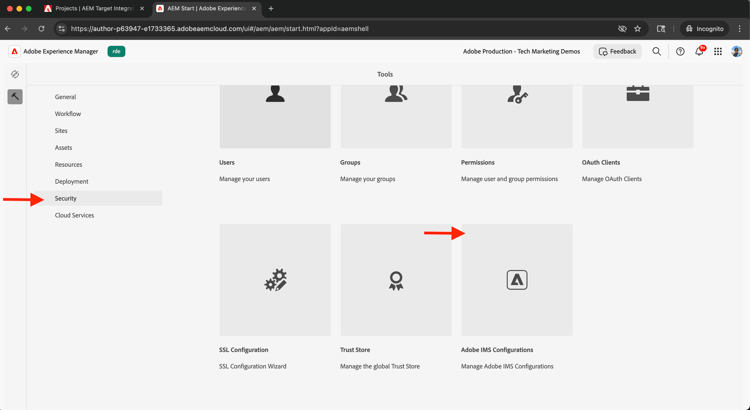750x410 pixels.
Task: Click Adobe Production - Tech Marketing Demos label
Action: coord(521,51)
